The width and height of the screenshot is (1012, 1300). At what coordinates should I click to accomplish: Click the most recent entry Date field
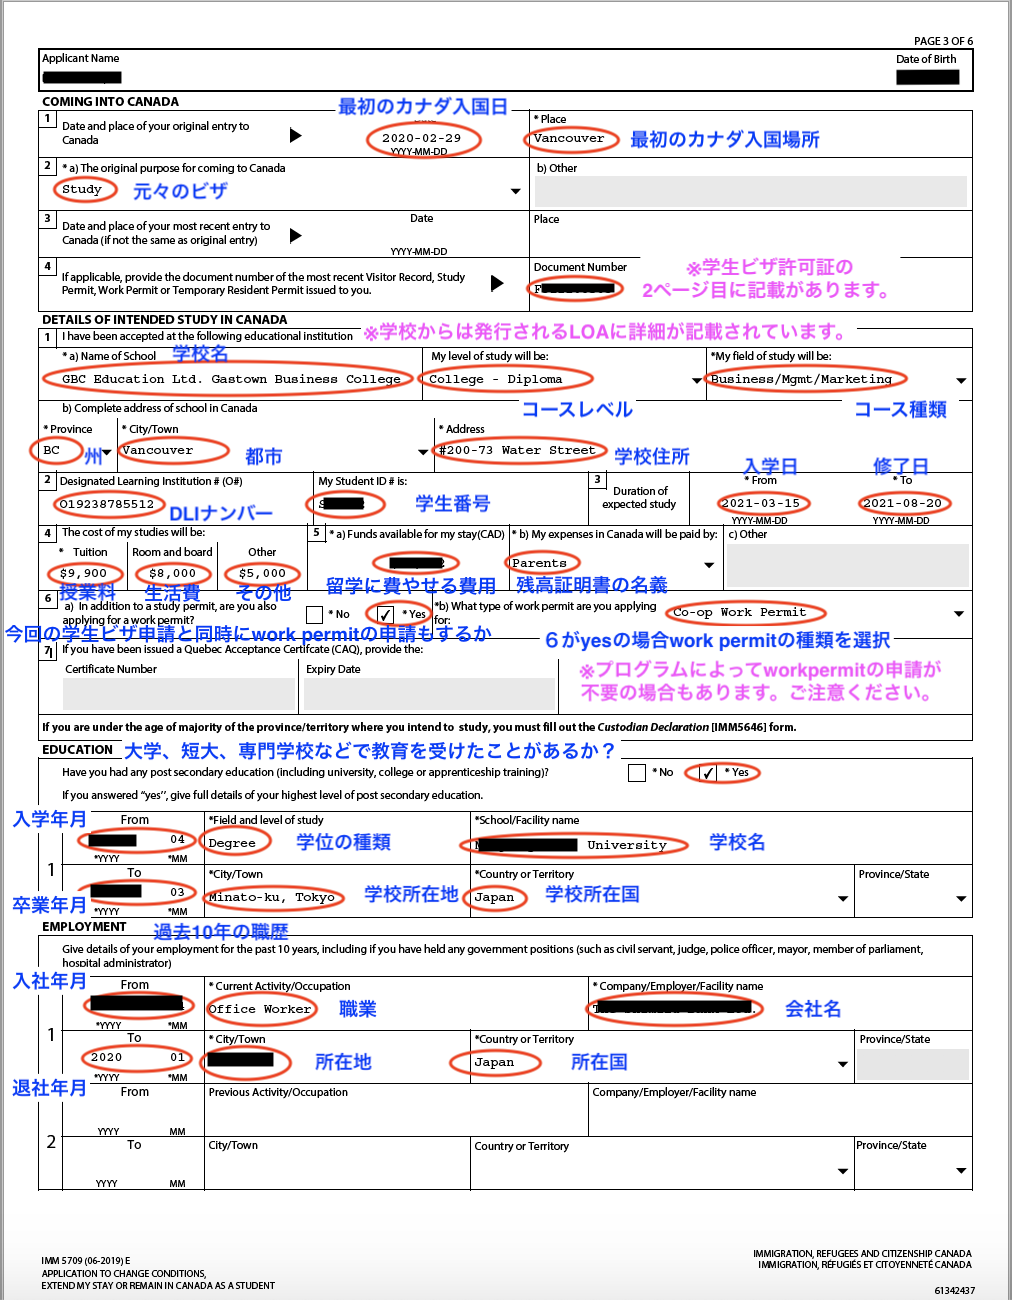(x=420, y=236)
